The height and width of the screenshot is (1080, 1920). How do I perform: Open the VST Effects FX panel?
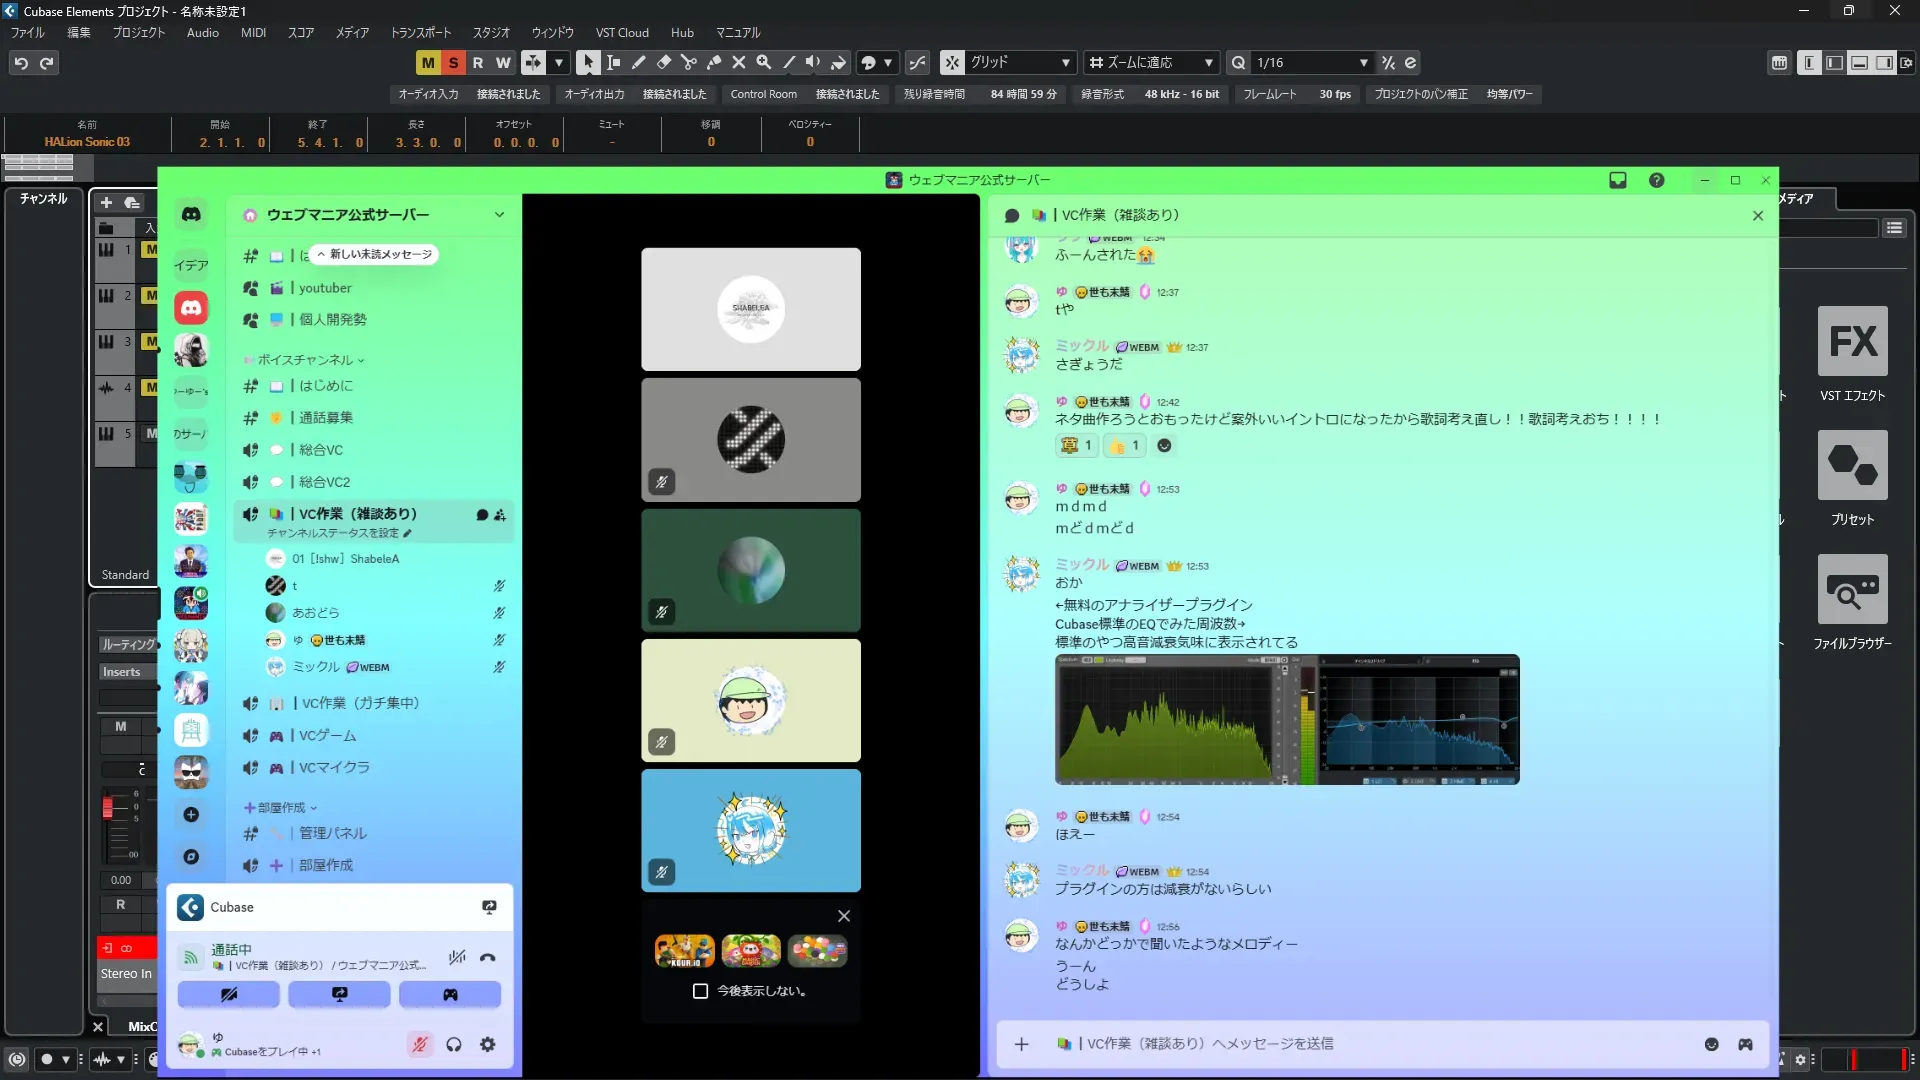click(x=1852, y=342)
